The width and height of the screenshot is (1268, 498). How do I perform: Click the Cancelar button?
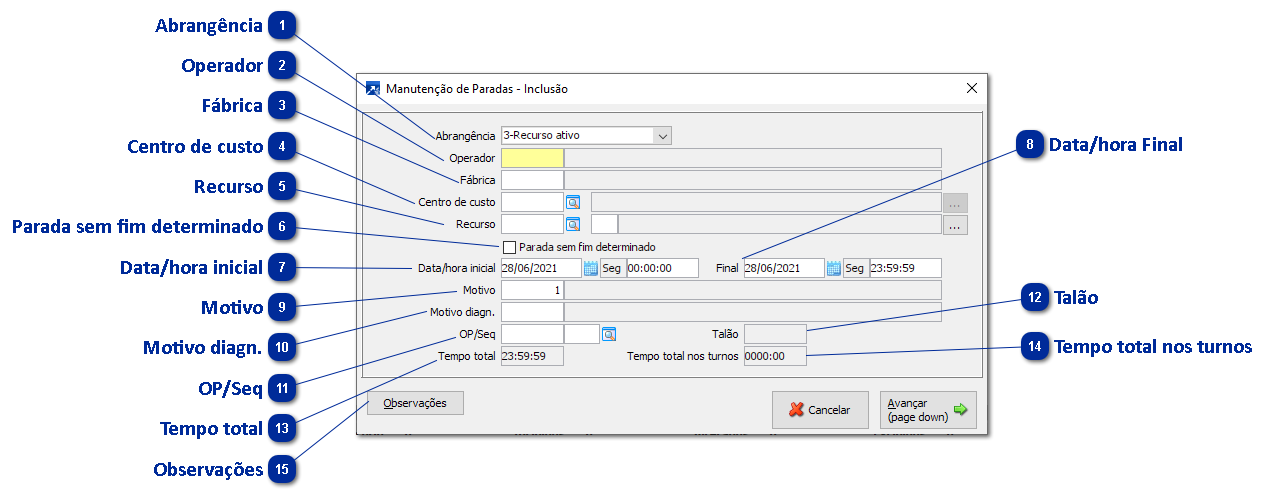[x=820, y=410]
